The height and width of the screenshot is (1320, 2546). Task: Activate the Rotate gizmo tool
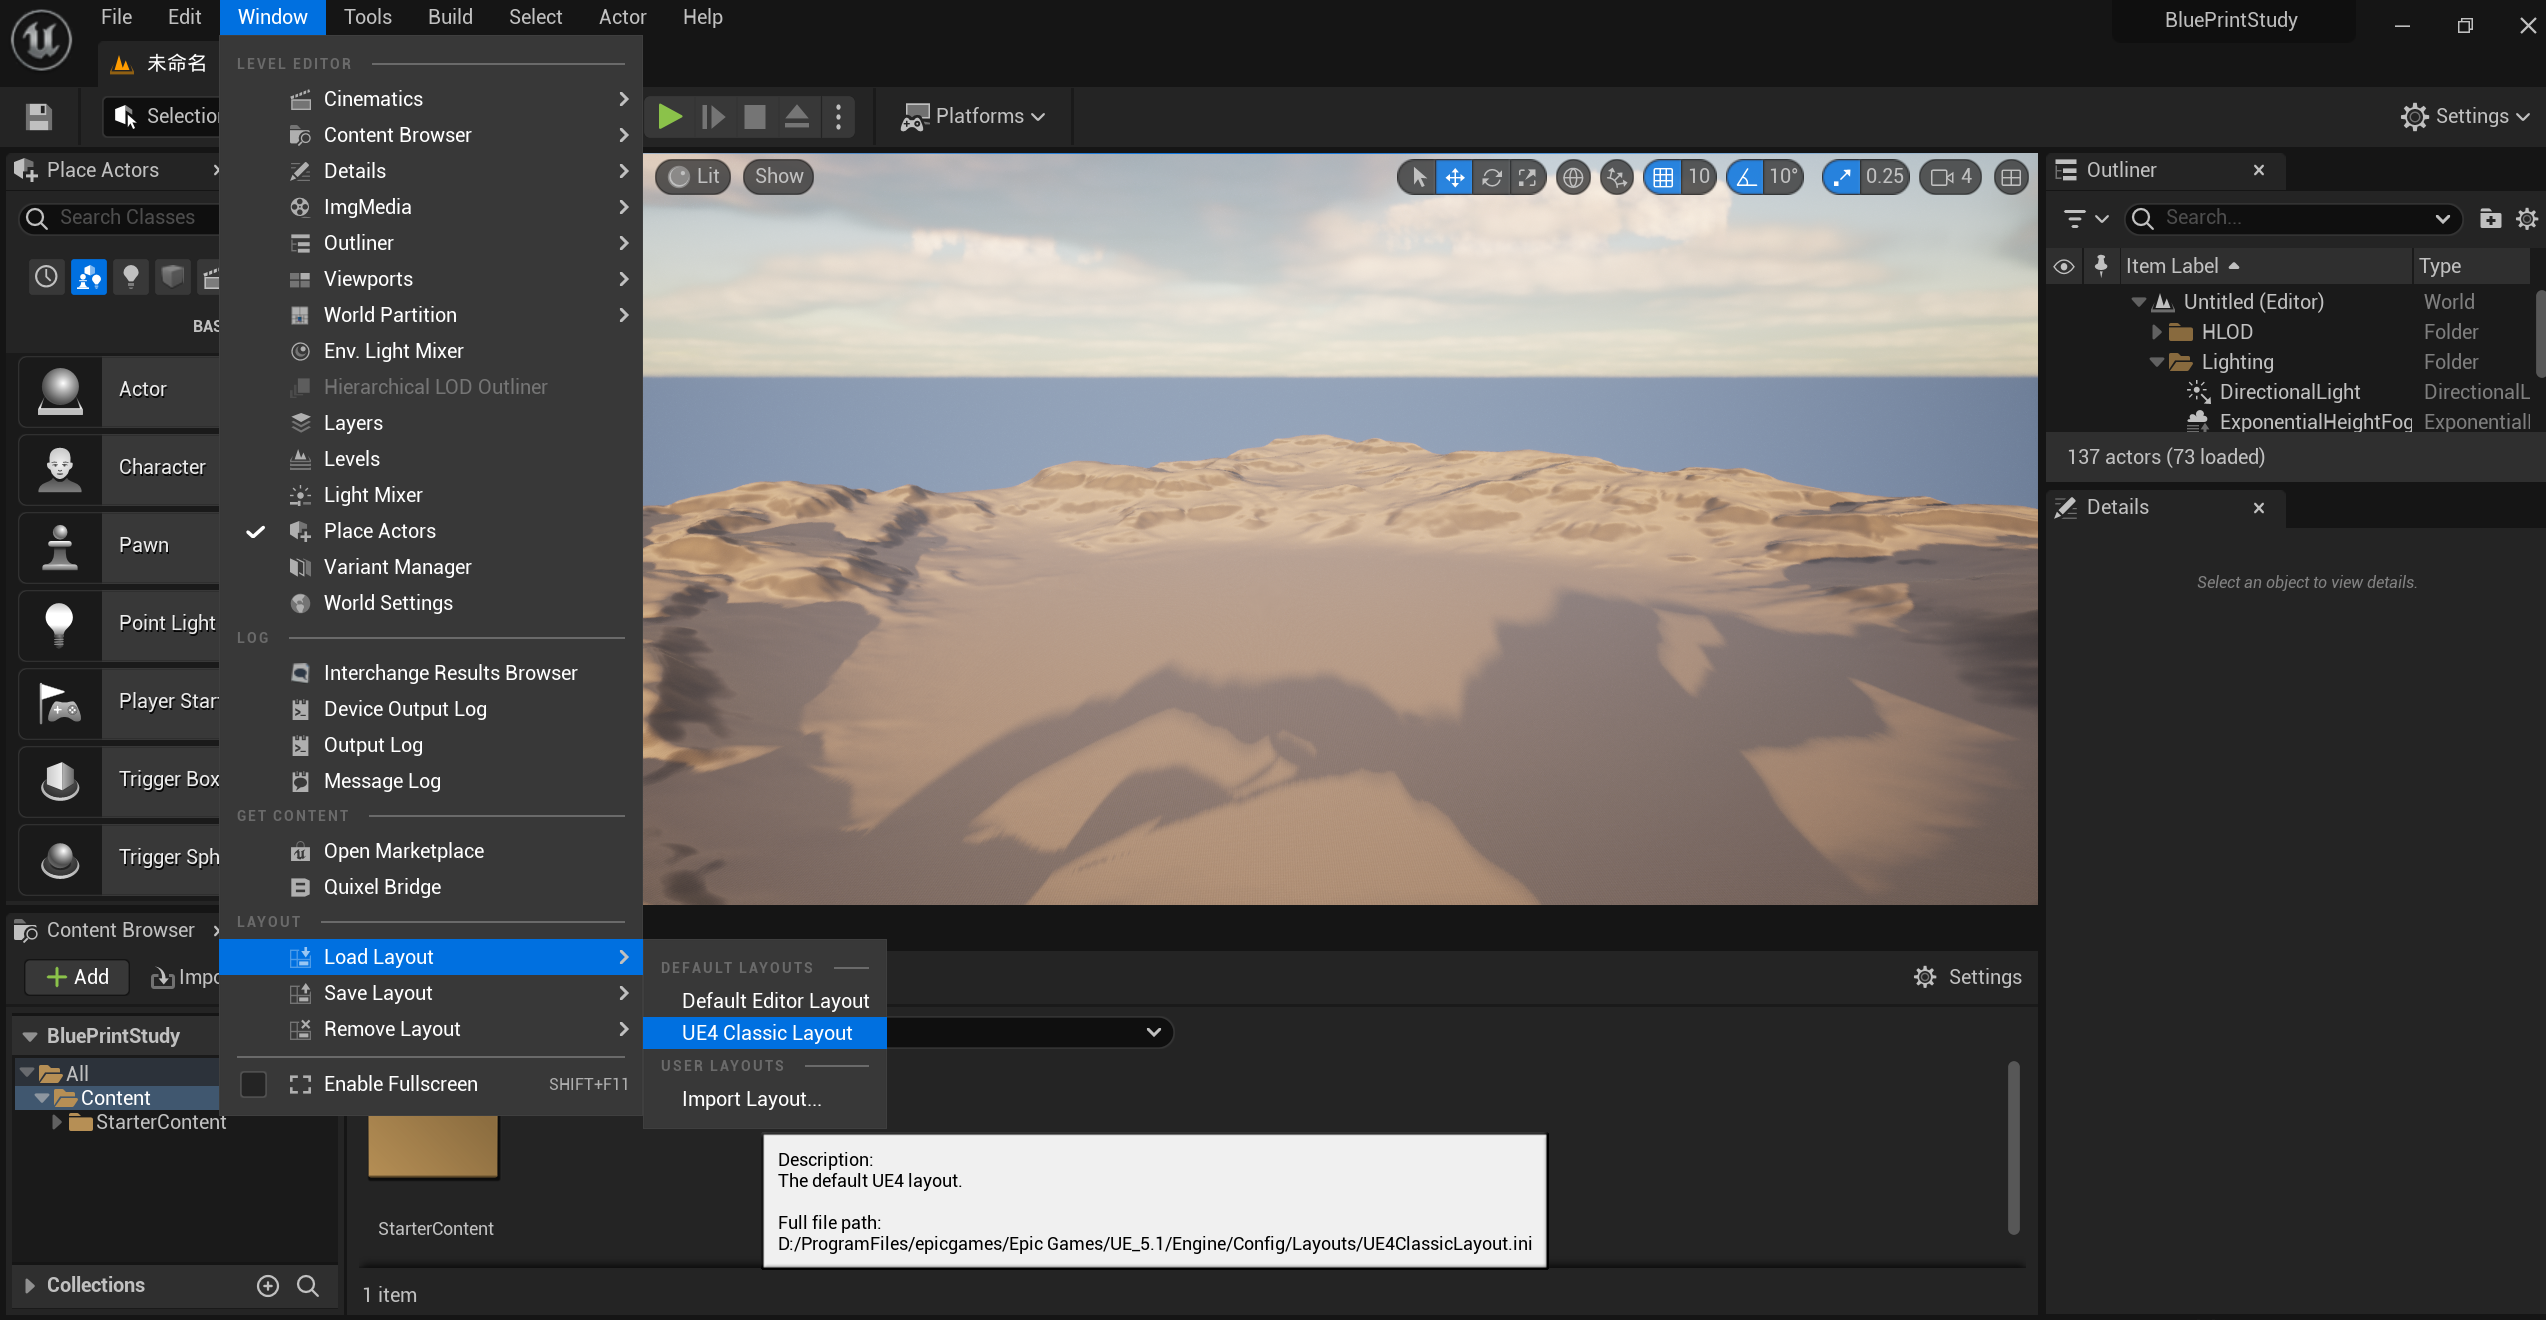pos(1492,177)
